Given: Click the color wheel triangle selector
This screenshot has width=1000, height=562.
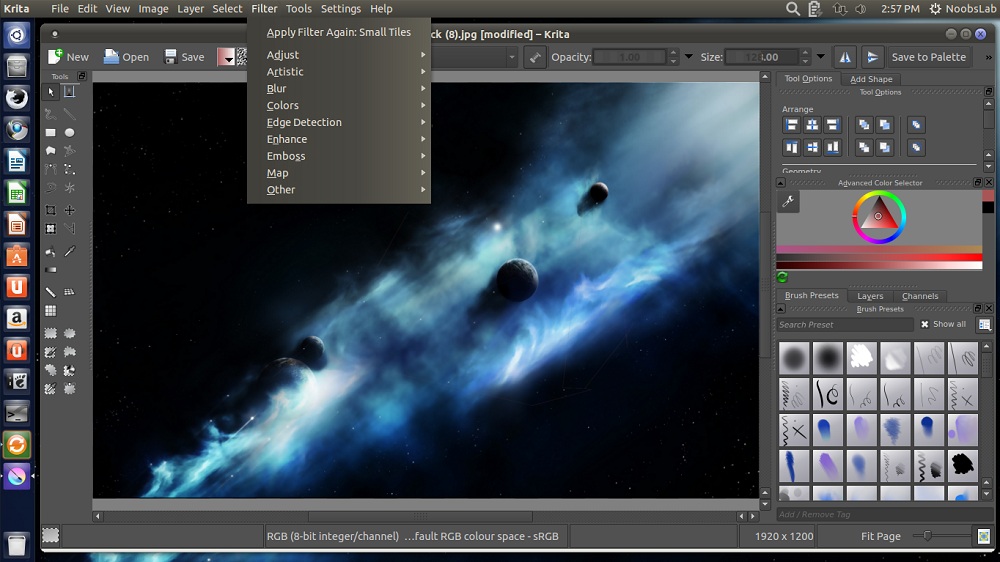Looking at the screenshot, I should coord(879,215).
